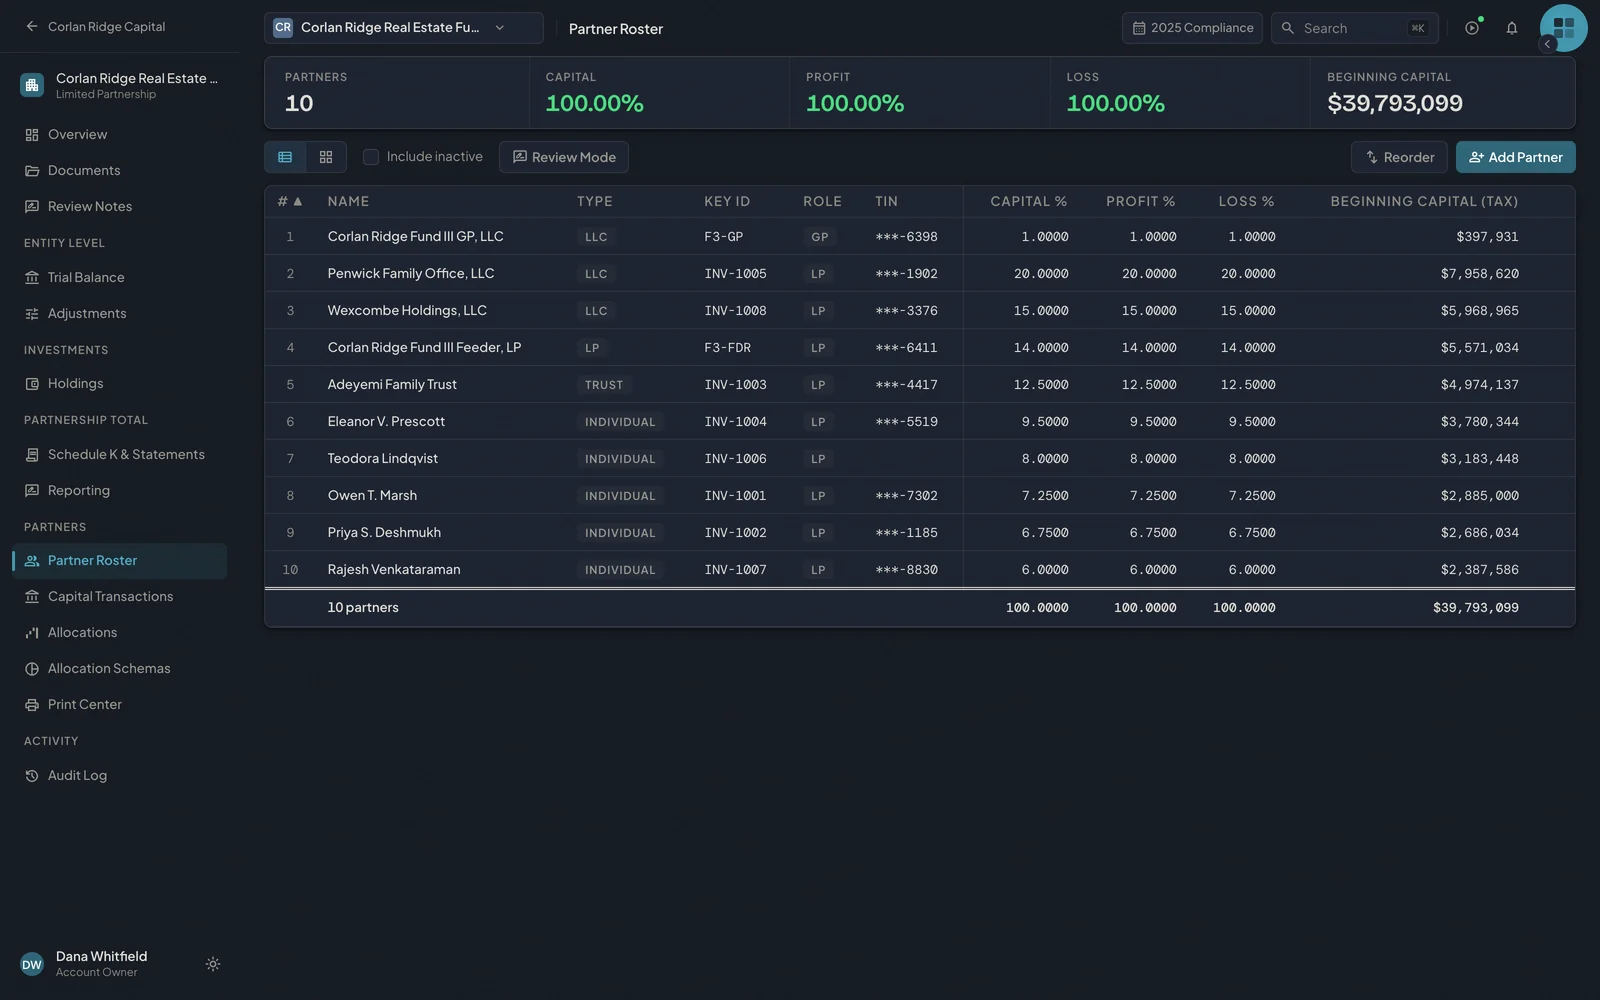The height and width of the screenshot is (1000, 1600).
Task: Open Allocations page
Action: tap(120, 632)
